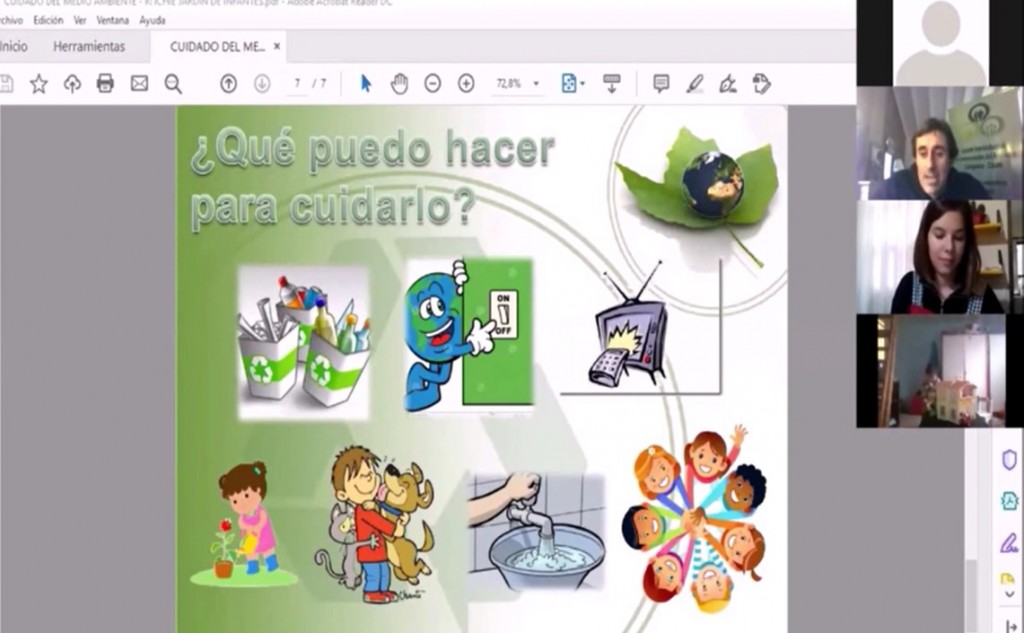The width and height of the screenshot is (1024, 633).
Task: Open the 72,8% zoom level dropdown
Action: pyautogui.click(x=518, y=84)
